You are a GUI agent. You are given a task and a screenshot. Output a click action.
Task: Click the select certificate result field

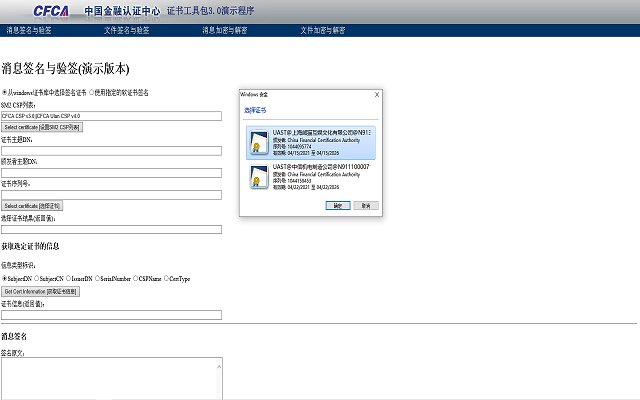click(111, 229)
